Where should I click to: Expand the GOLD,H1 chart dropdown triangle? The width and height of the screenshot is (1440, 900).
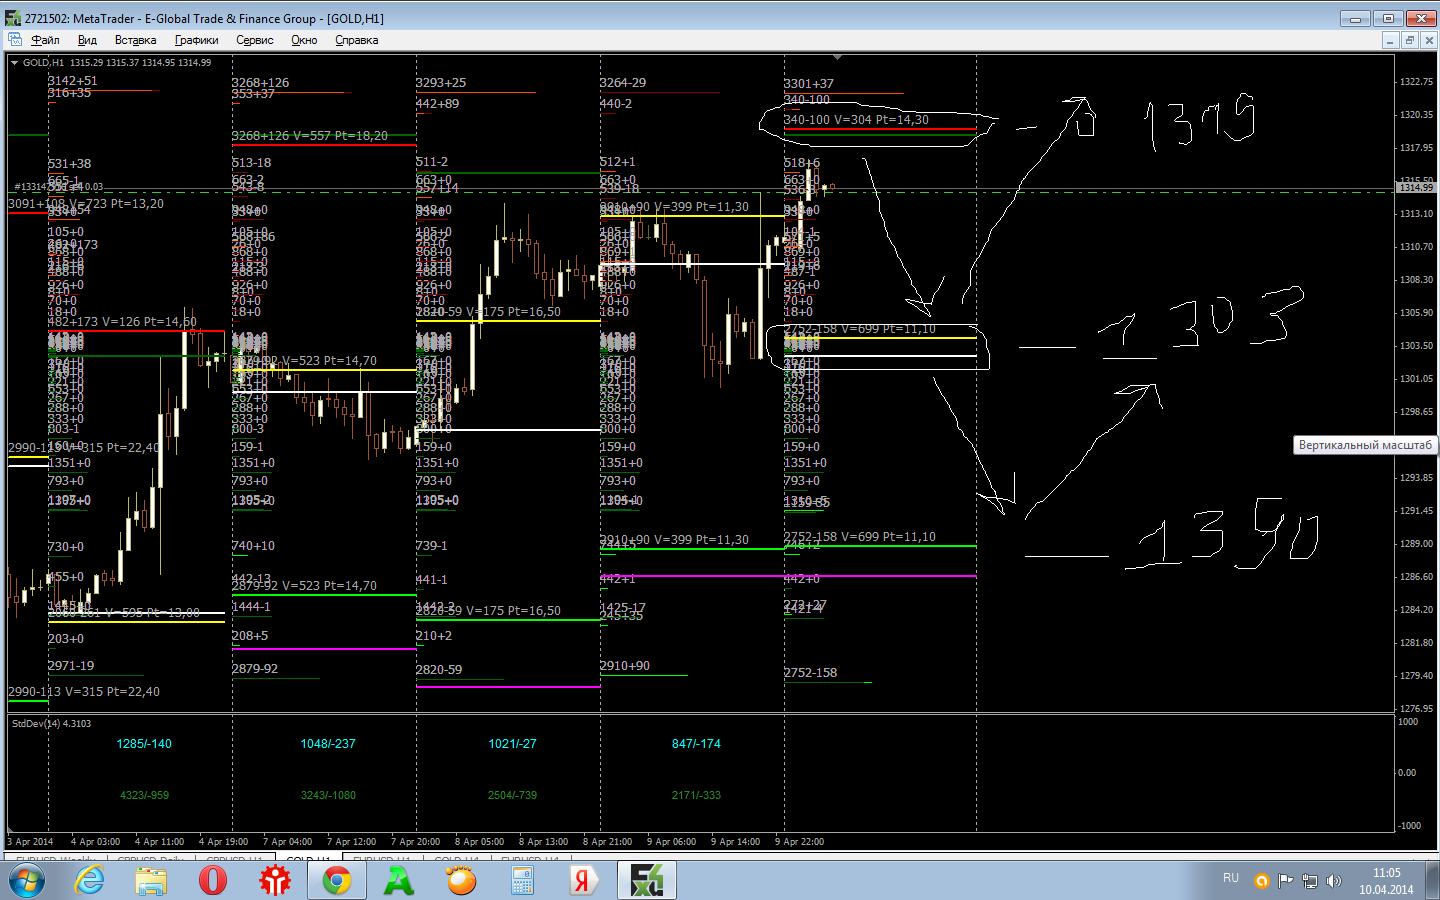[x=15, y=62]
